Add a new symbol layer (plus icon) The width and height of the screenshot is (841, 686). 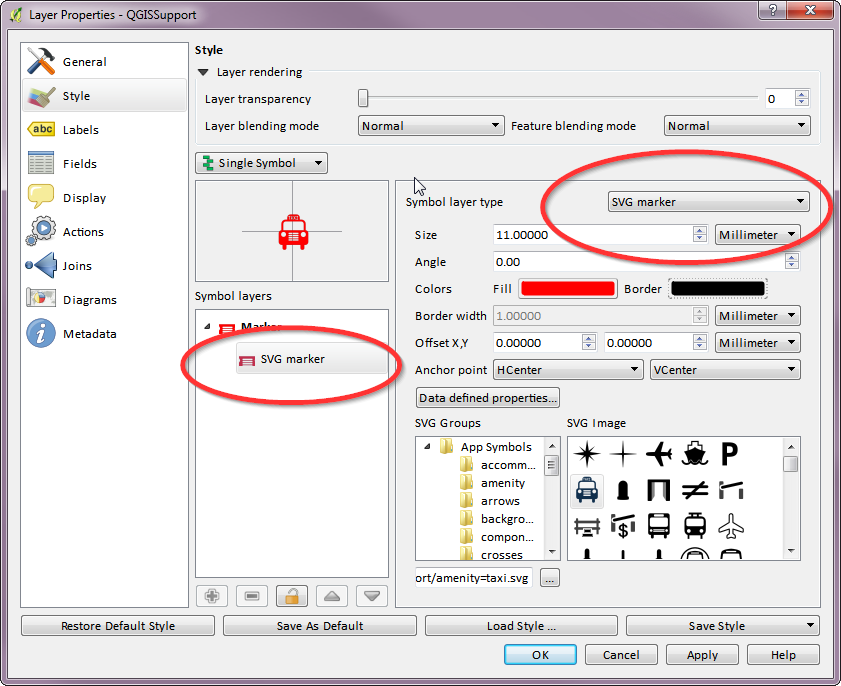[x=212, y=595]
